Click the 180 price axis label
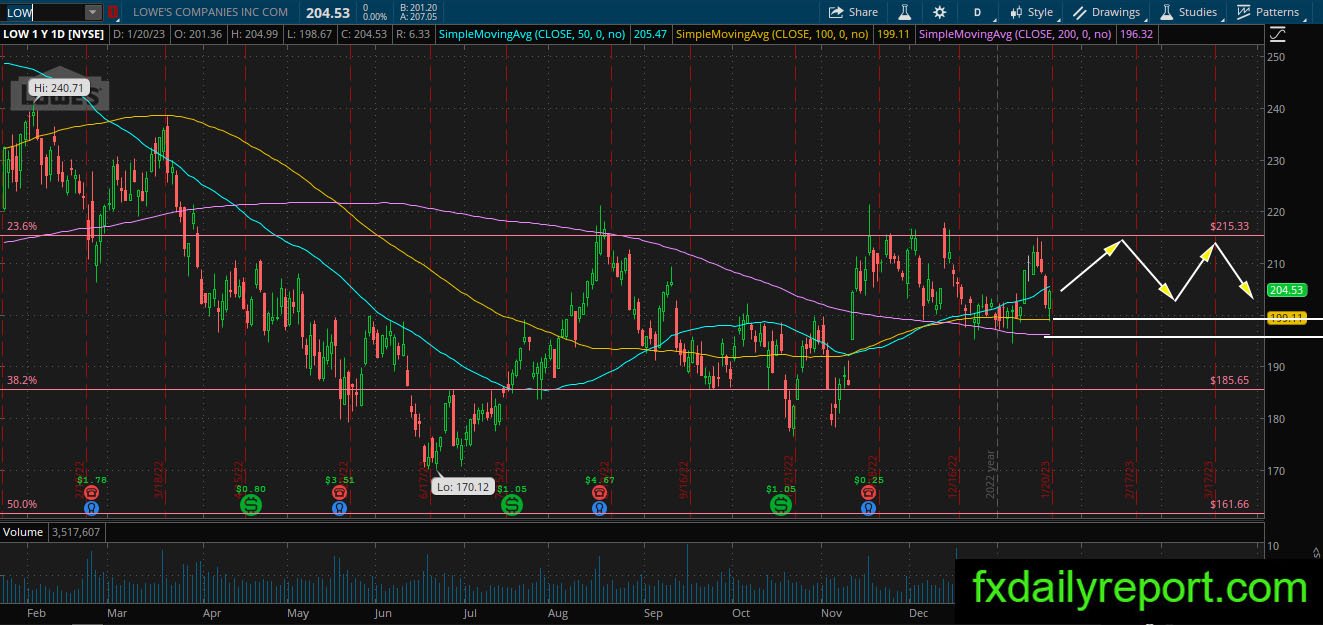 click(1275, 419)
